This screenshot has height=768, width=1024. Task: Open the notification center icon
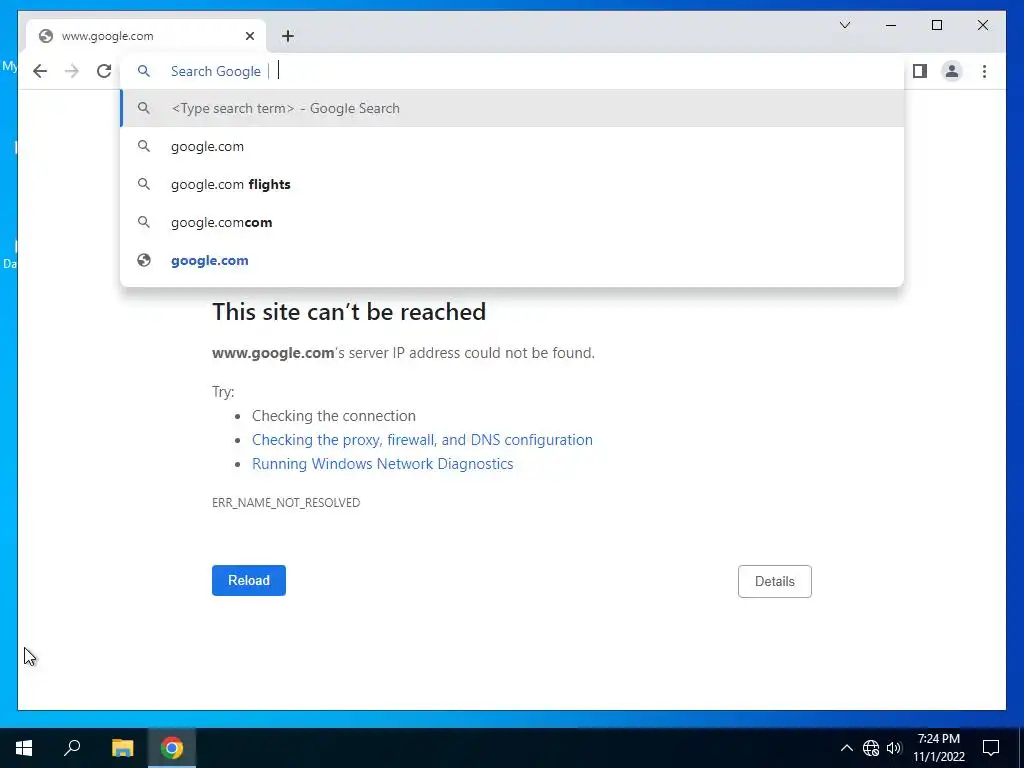991,748
